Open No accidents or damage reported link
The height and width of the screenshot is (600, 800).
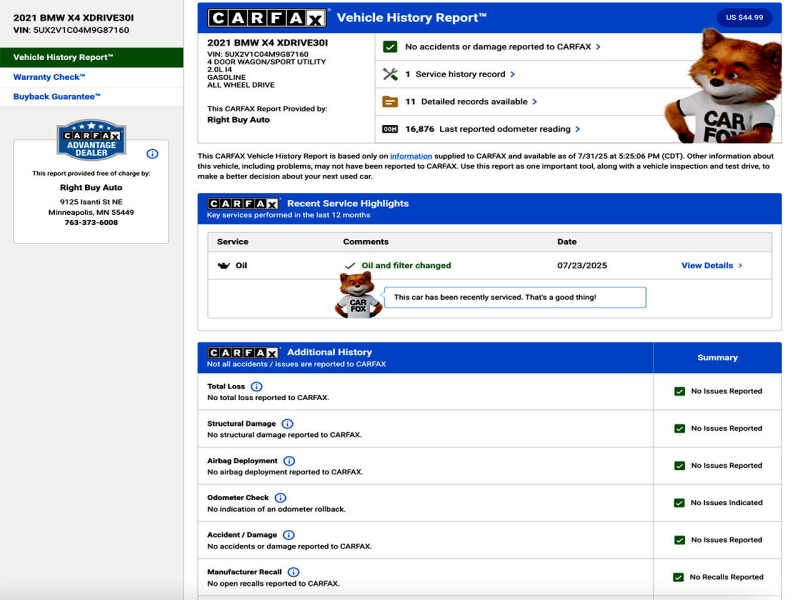point(498,47)
